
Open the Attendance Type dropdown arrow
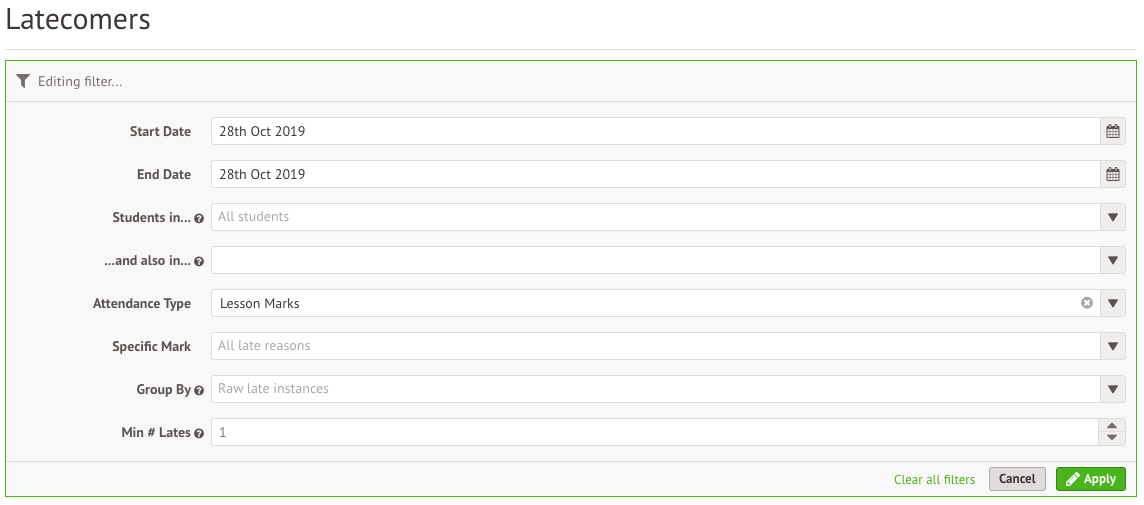1112,303
